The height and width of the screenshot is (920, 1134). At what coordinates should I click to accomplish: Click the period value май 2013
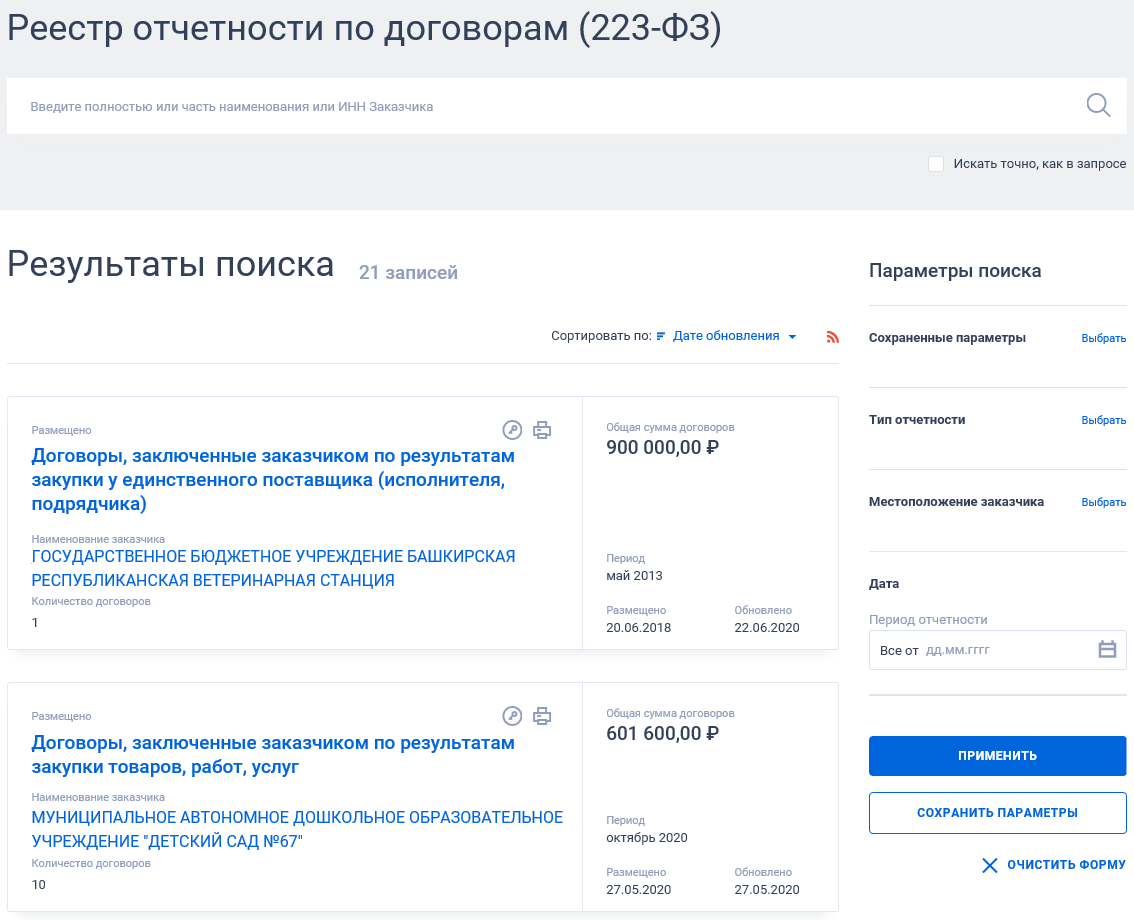[634, 576]
